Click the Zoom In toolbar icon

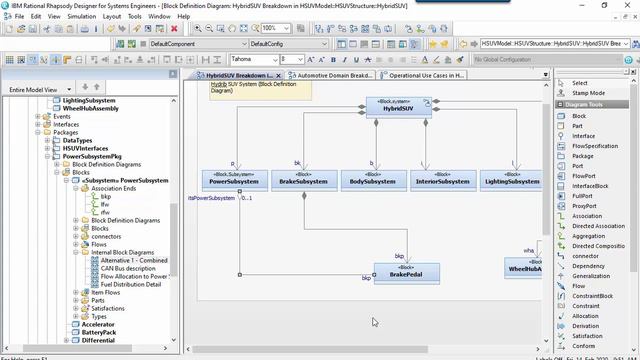[x=198, y=28]
